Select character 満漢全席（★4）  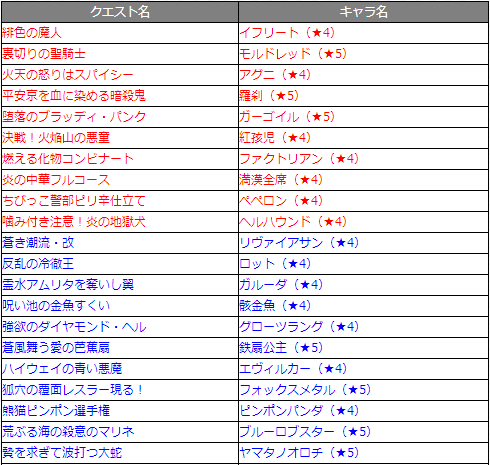[x=281, y=180]
